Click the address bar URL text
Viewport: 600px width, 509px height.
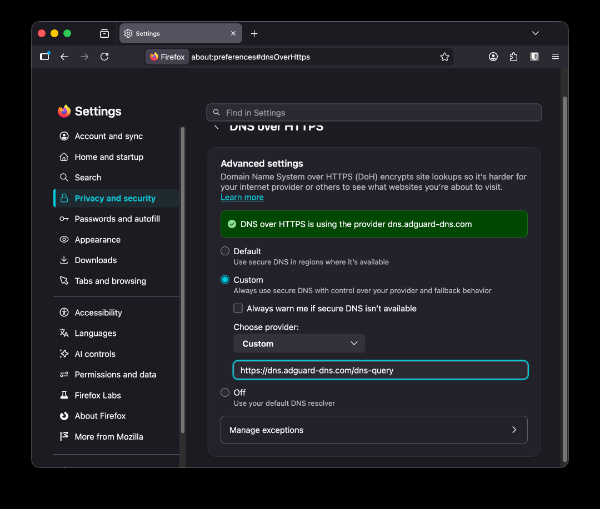(251, 57)
